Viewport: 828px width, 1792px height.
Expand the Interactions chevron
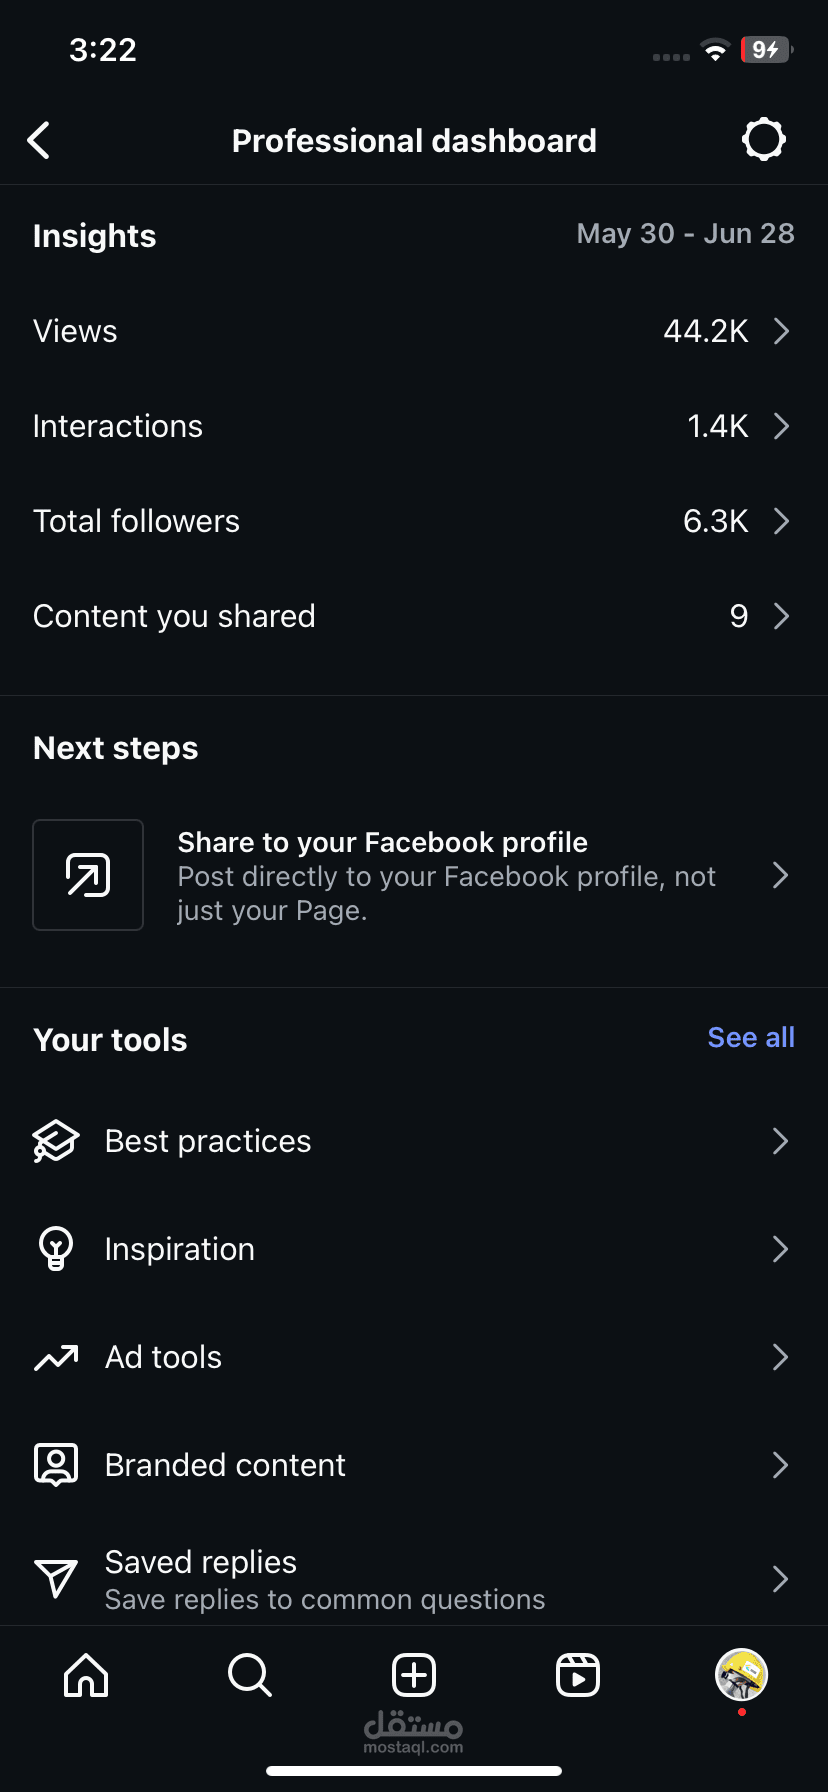point(781,426)
